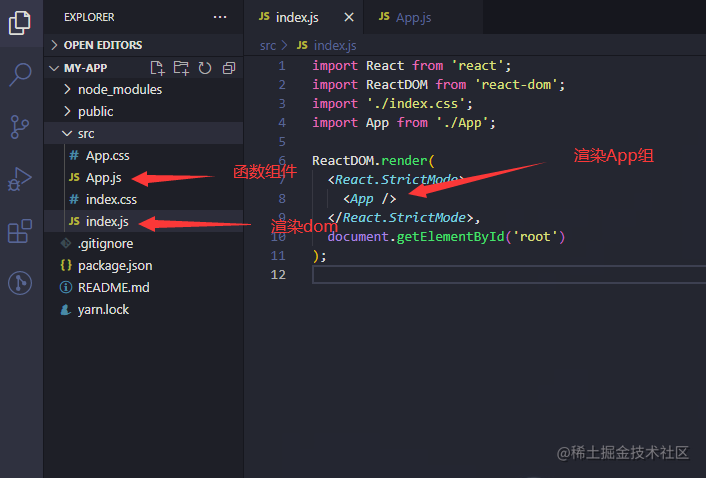Click './App' import path on line 4
Screen dimensions: 706x478
coord(462,123)
